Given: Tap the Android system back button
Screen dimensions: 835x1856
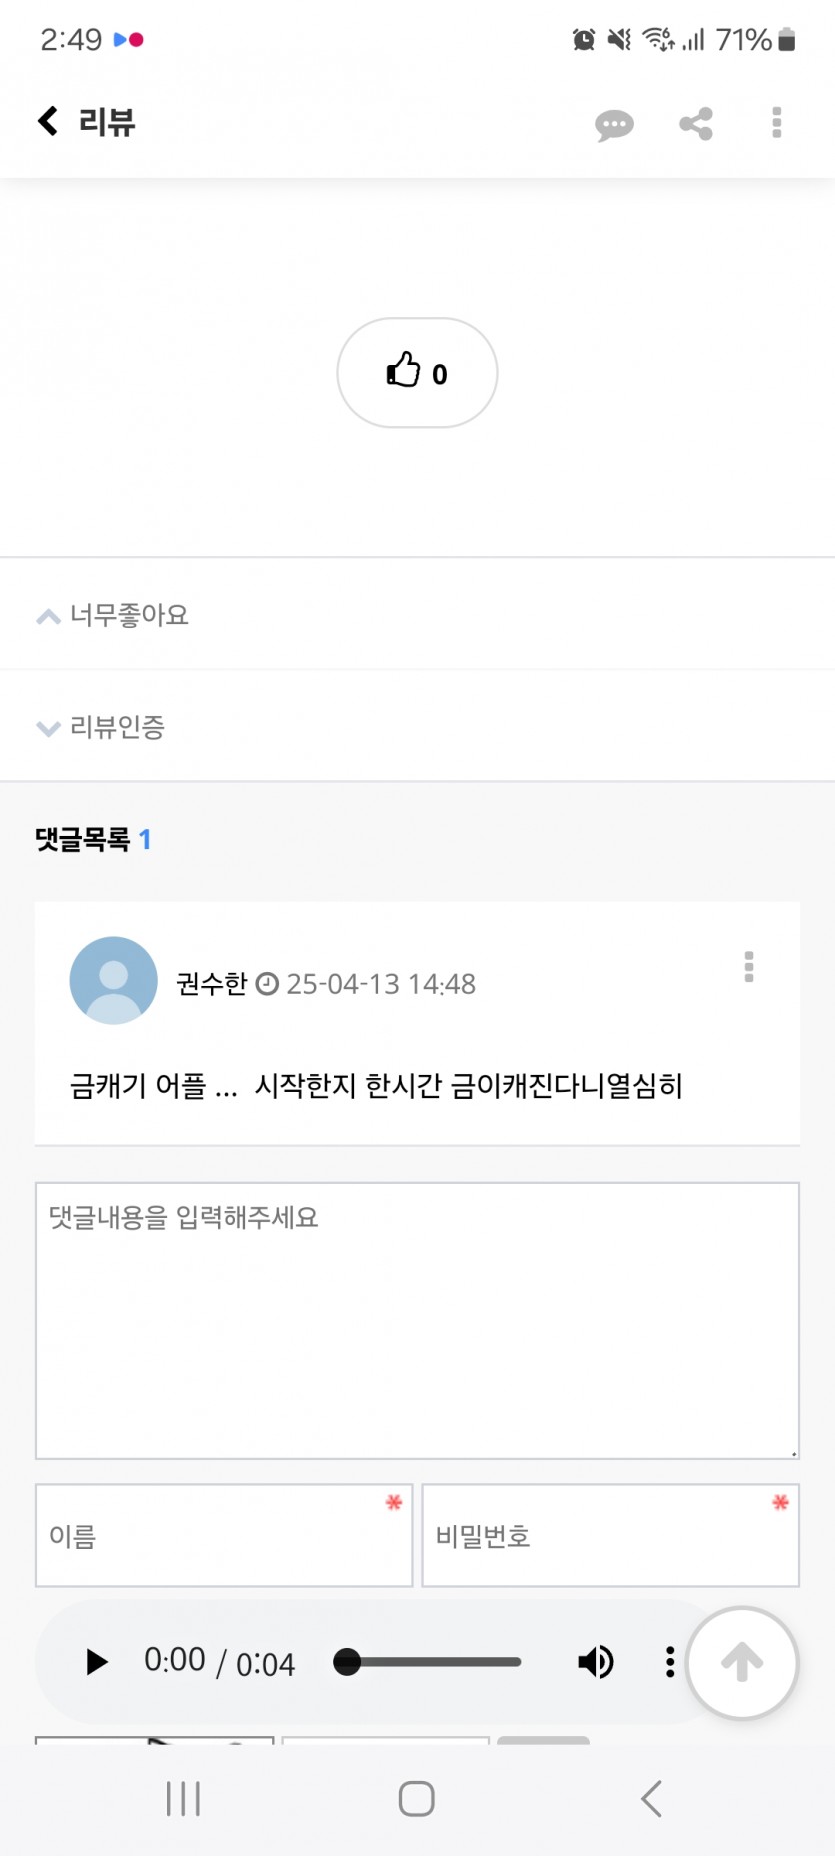Looking at the screenshot, I should pos(651,1798).
